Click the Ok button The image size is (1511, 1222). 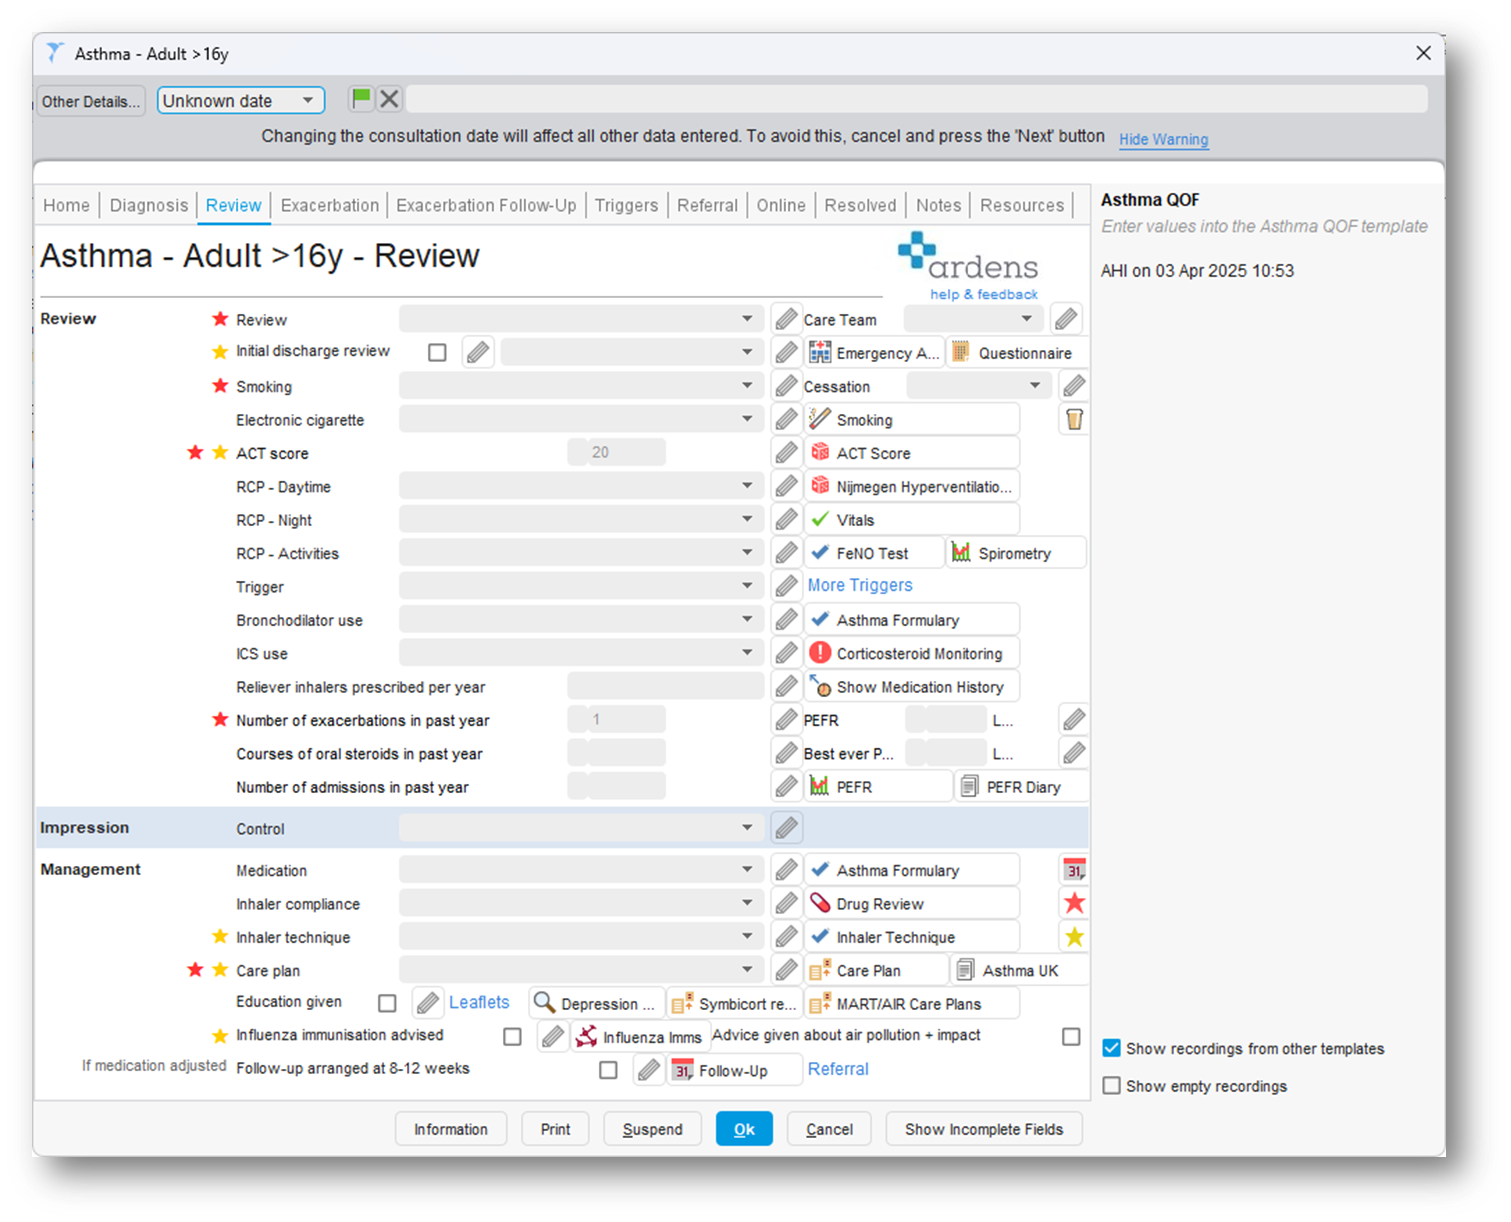(x=744, y=1129)
